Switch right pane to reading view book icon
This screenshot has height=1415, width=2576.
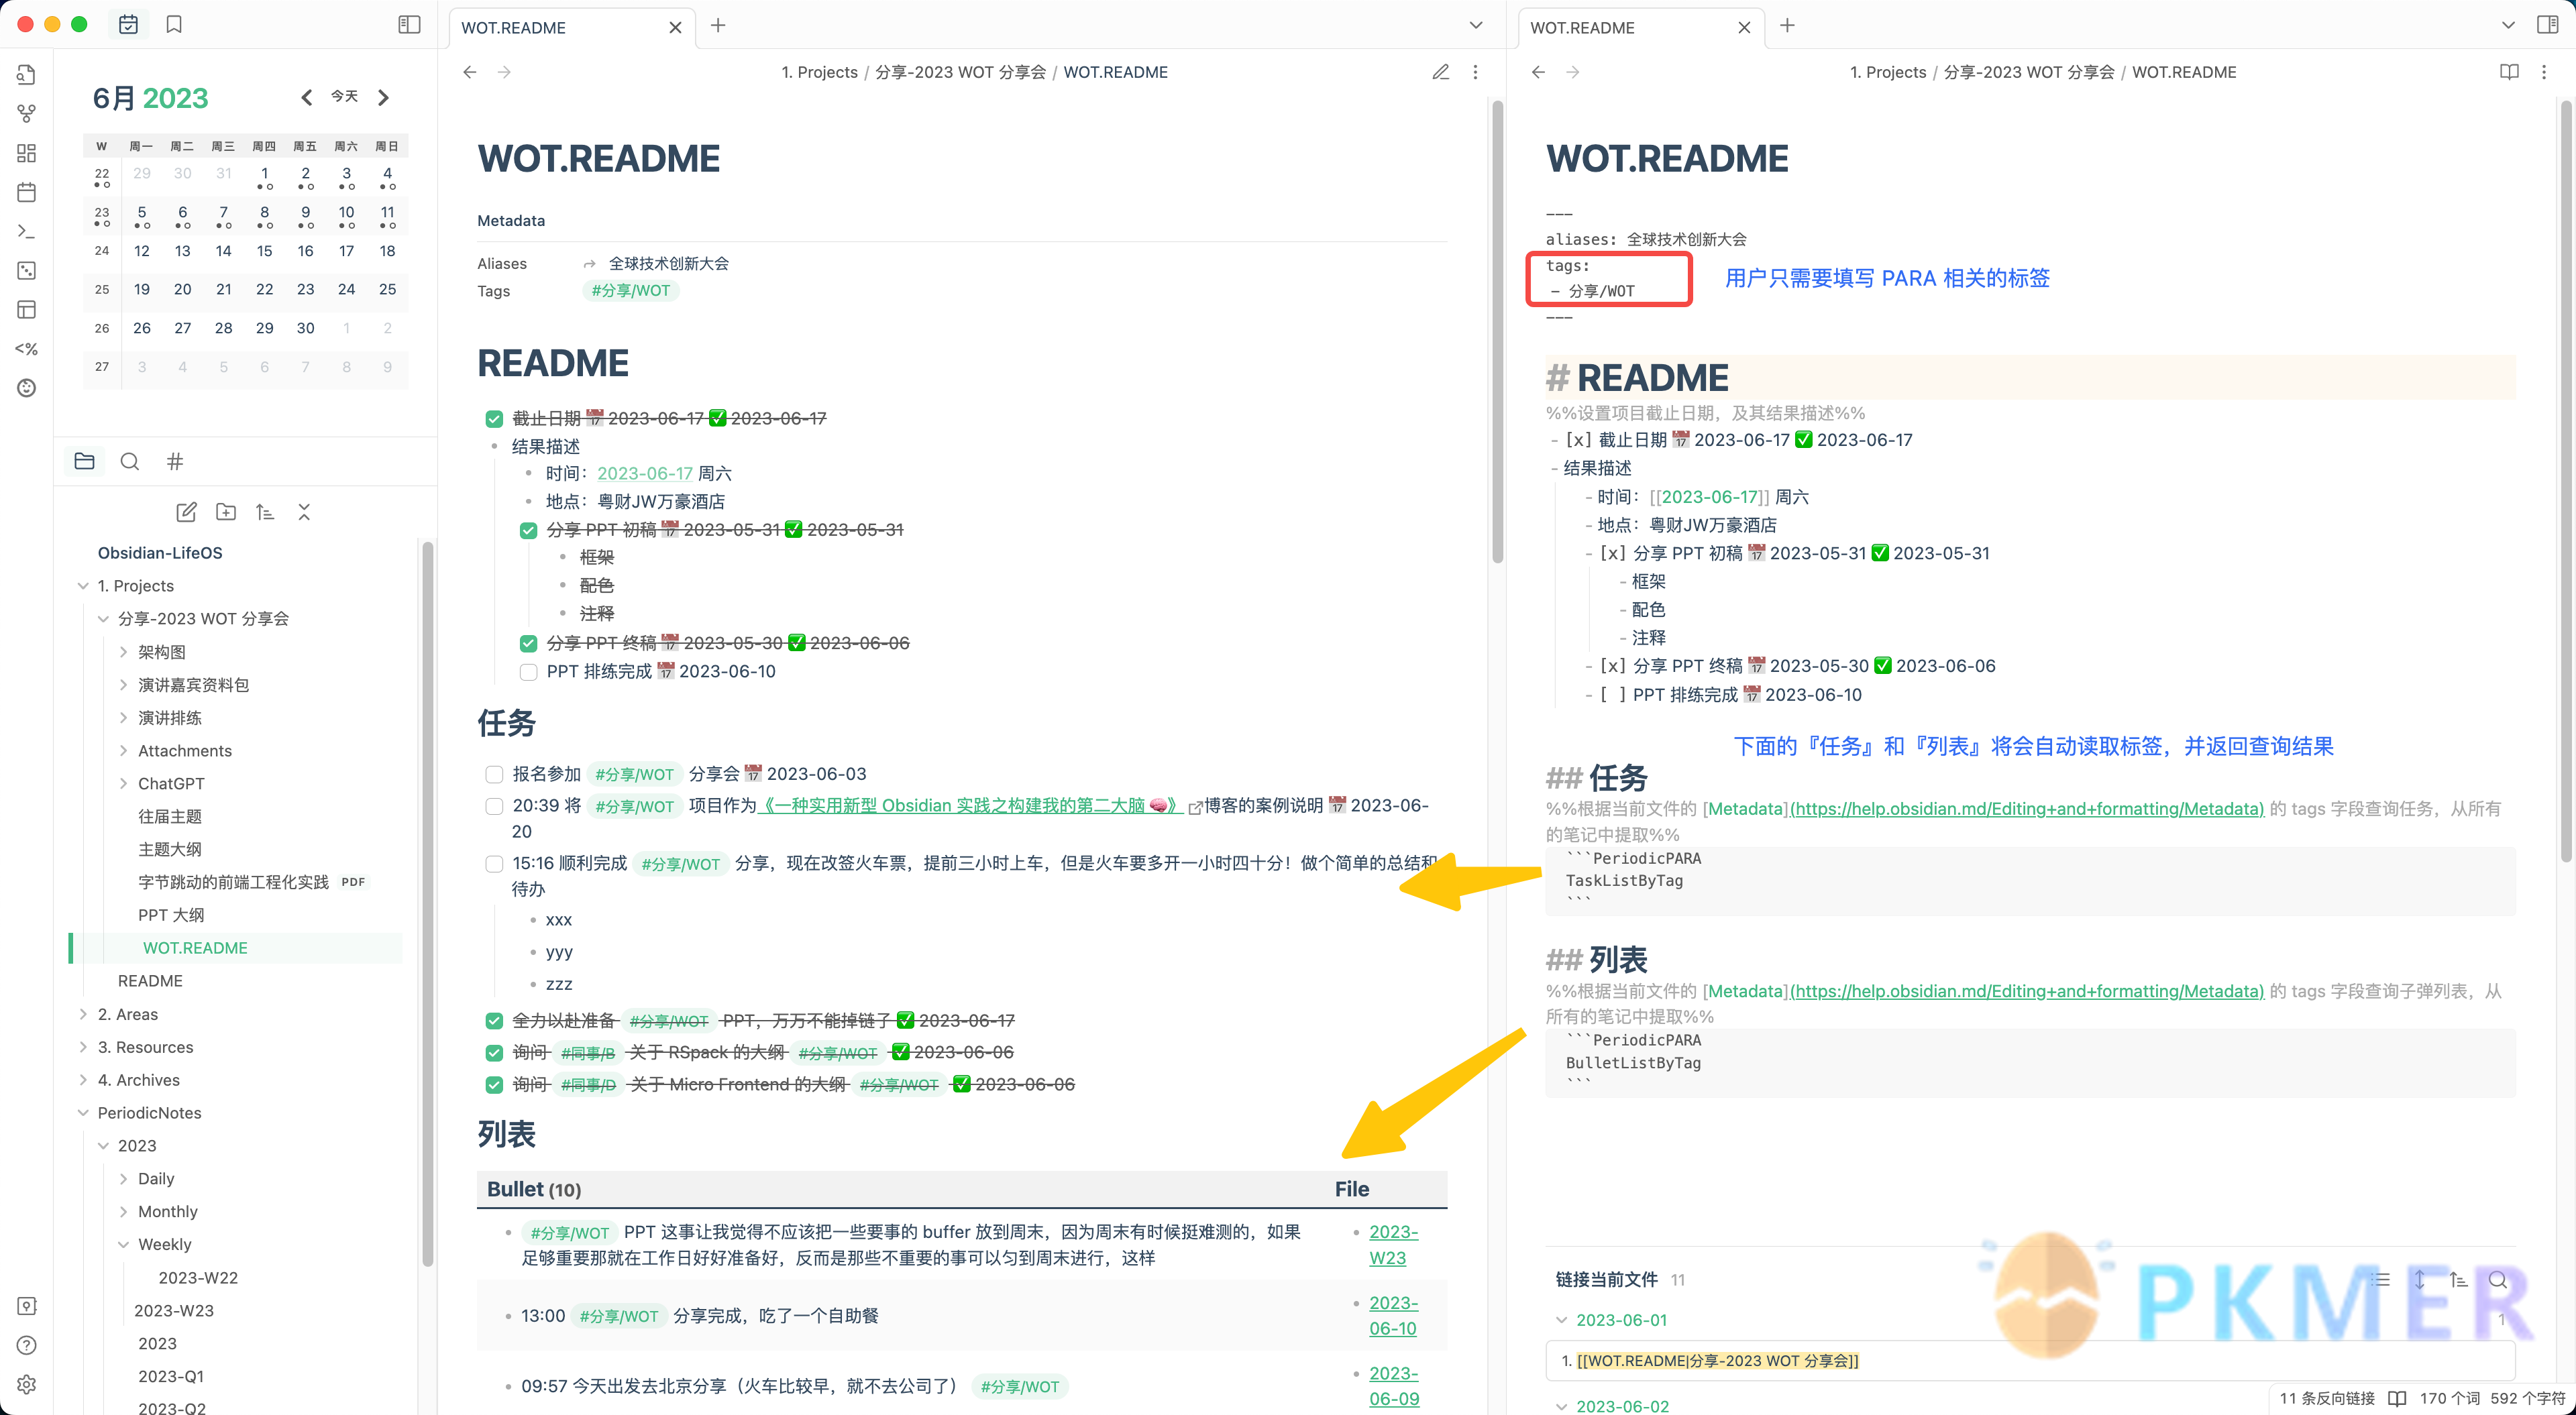click(2509, 72)
